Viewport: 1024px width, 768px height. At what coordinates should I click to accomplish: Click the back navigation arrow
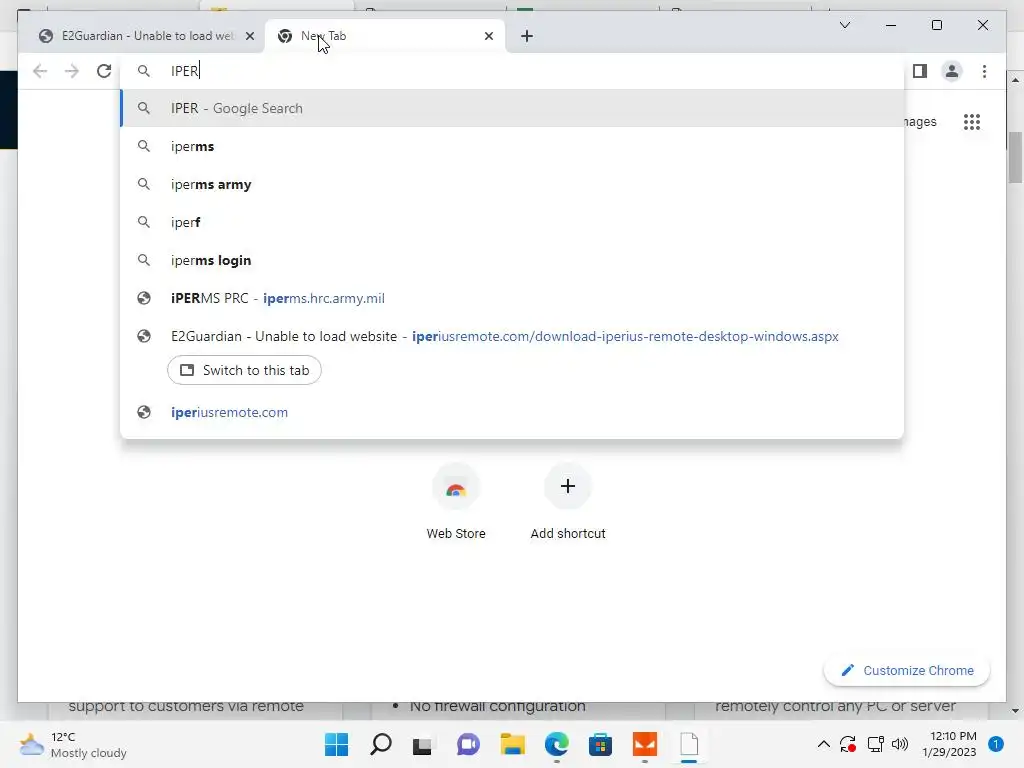pyautogui.click(x=40, y=71)
